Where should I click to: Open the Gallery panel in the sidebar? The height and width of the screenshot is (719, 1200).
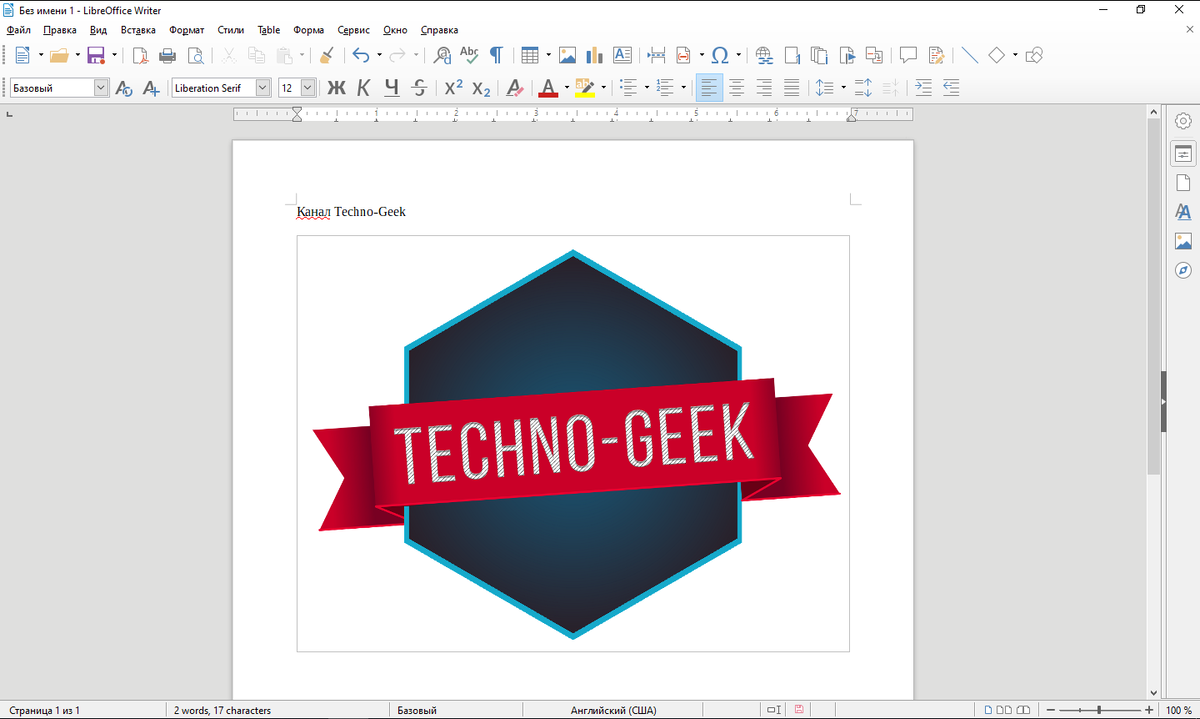(x=1183, y=240)
